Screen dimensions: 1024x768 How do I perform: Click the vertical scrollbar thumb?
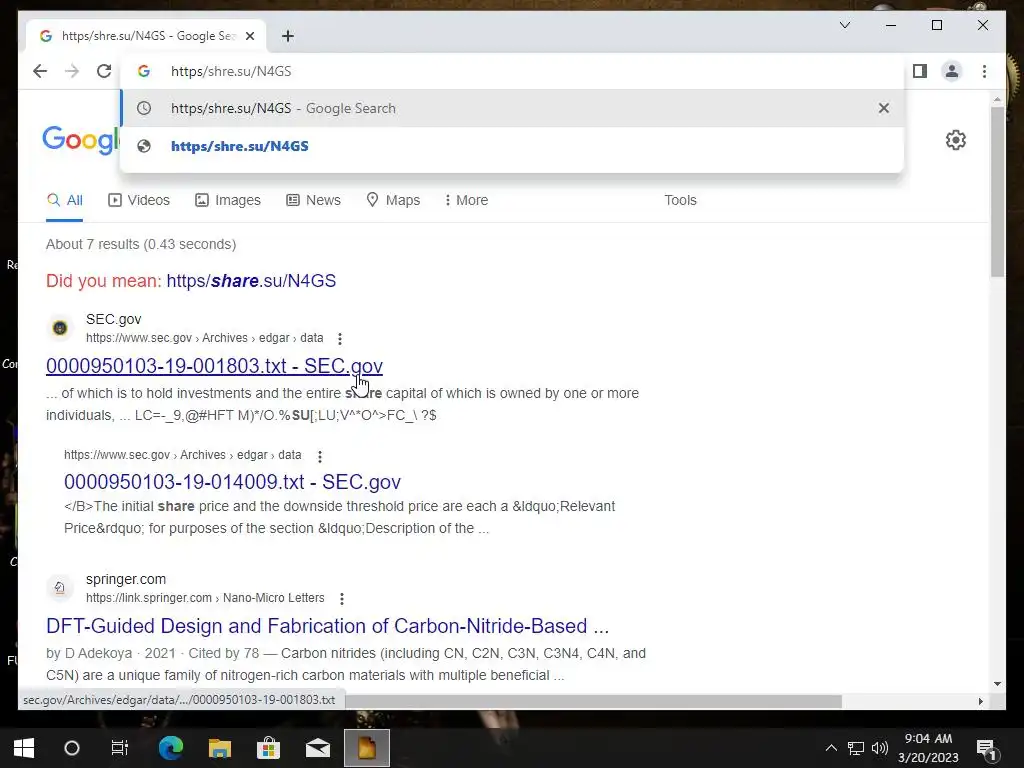tap(997, 191)
